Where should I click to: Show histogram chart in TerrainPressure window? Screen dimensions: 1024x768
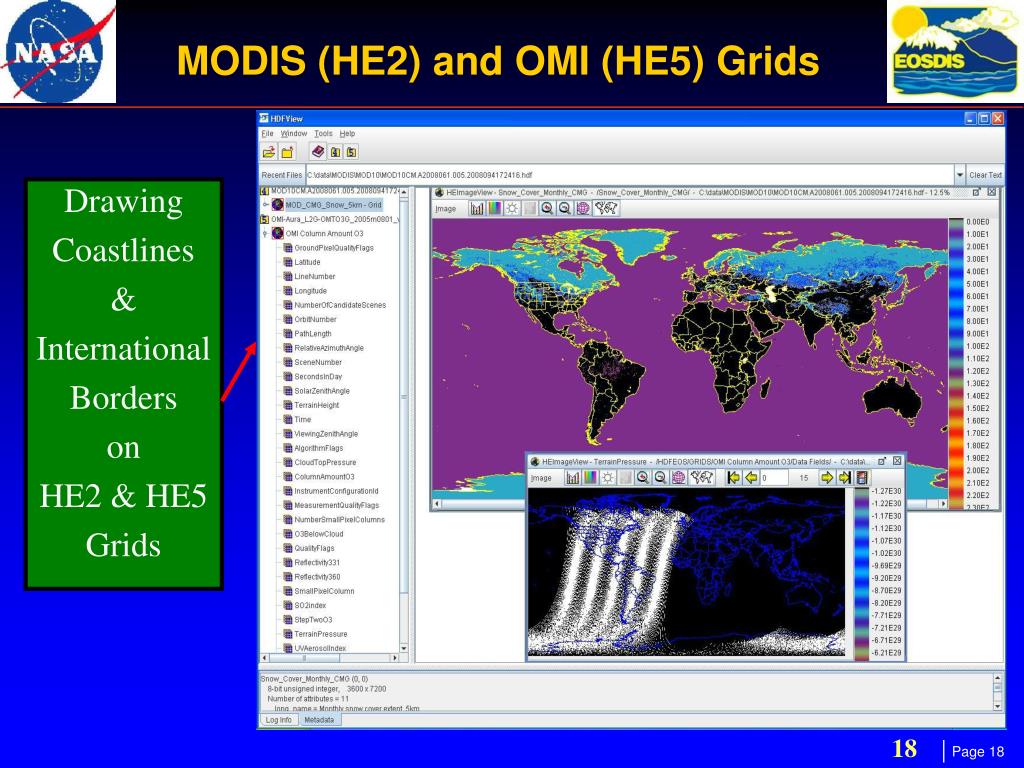[573, 478]
